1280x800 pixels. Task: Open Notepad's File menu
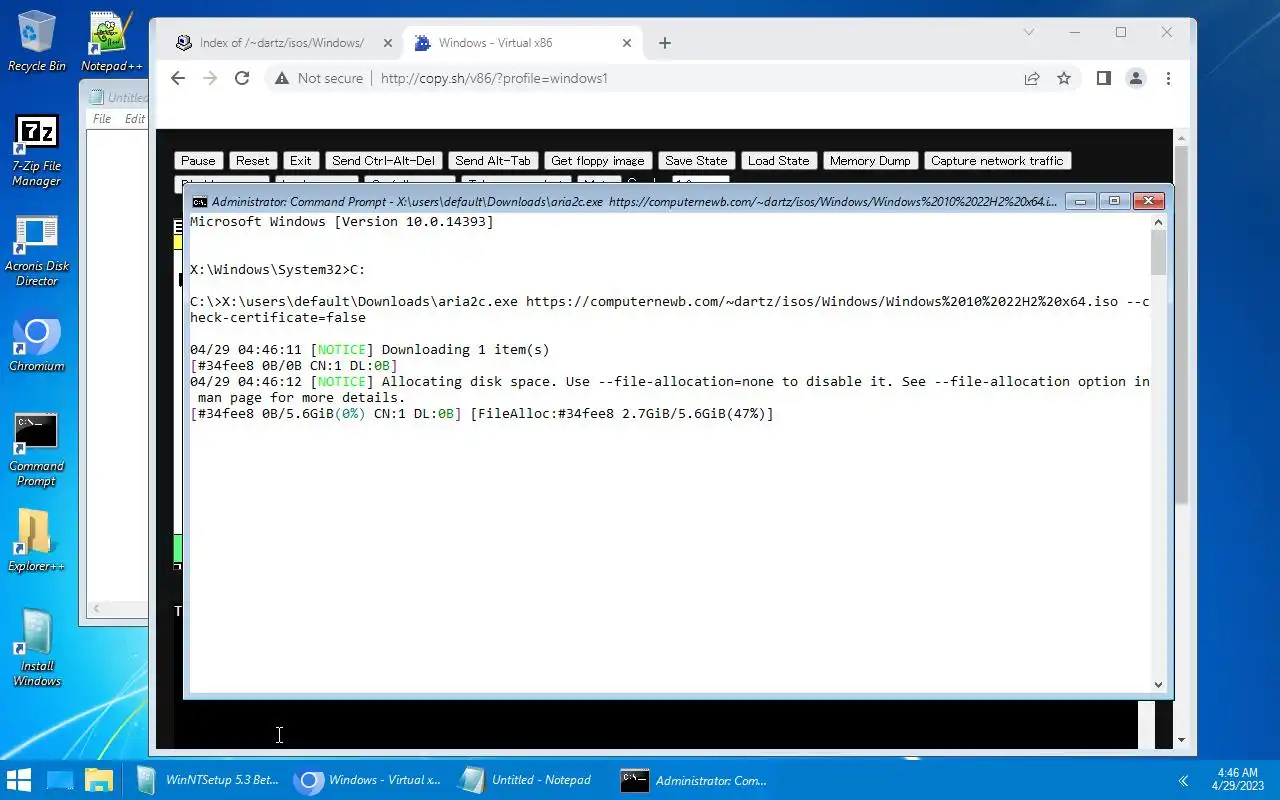[102, 118]
